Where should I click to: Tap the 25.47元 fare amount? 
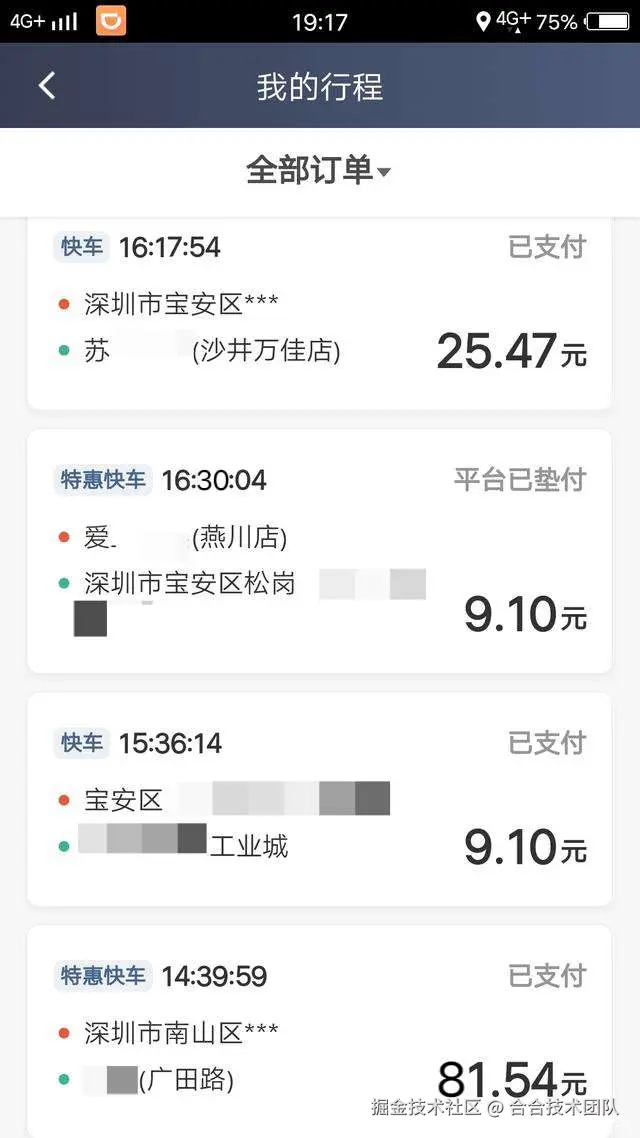[x=511, y=351]
